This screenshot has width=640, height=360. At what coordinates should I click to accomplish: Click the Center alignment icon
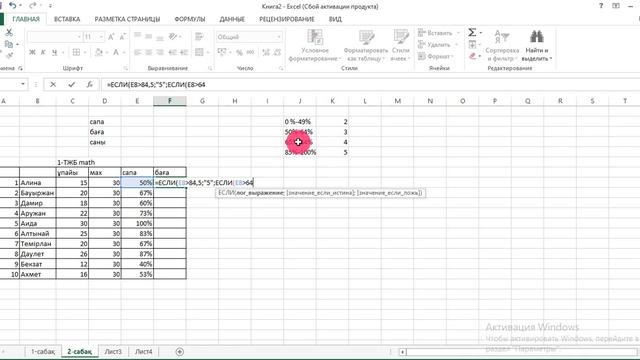pos(149,52)
